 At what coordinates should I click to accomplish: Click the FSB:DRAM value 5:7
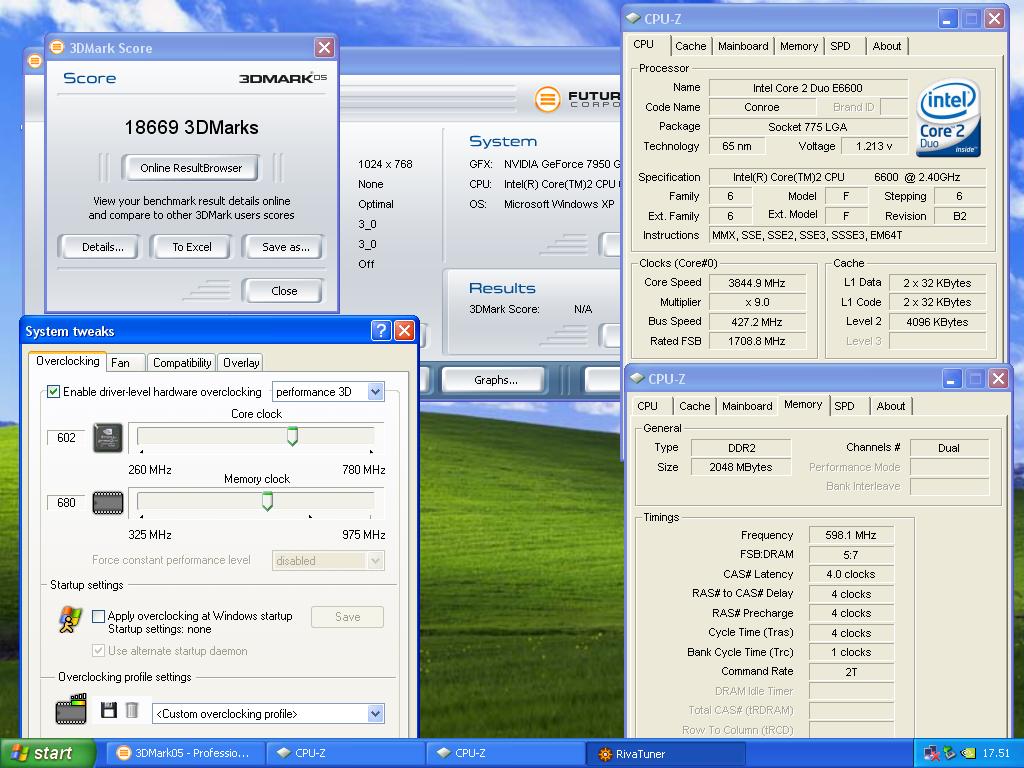click(x=850, y=554)
